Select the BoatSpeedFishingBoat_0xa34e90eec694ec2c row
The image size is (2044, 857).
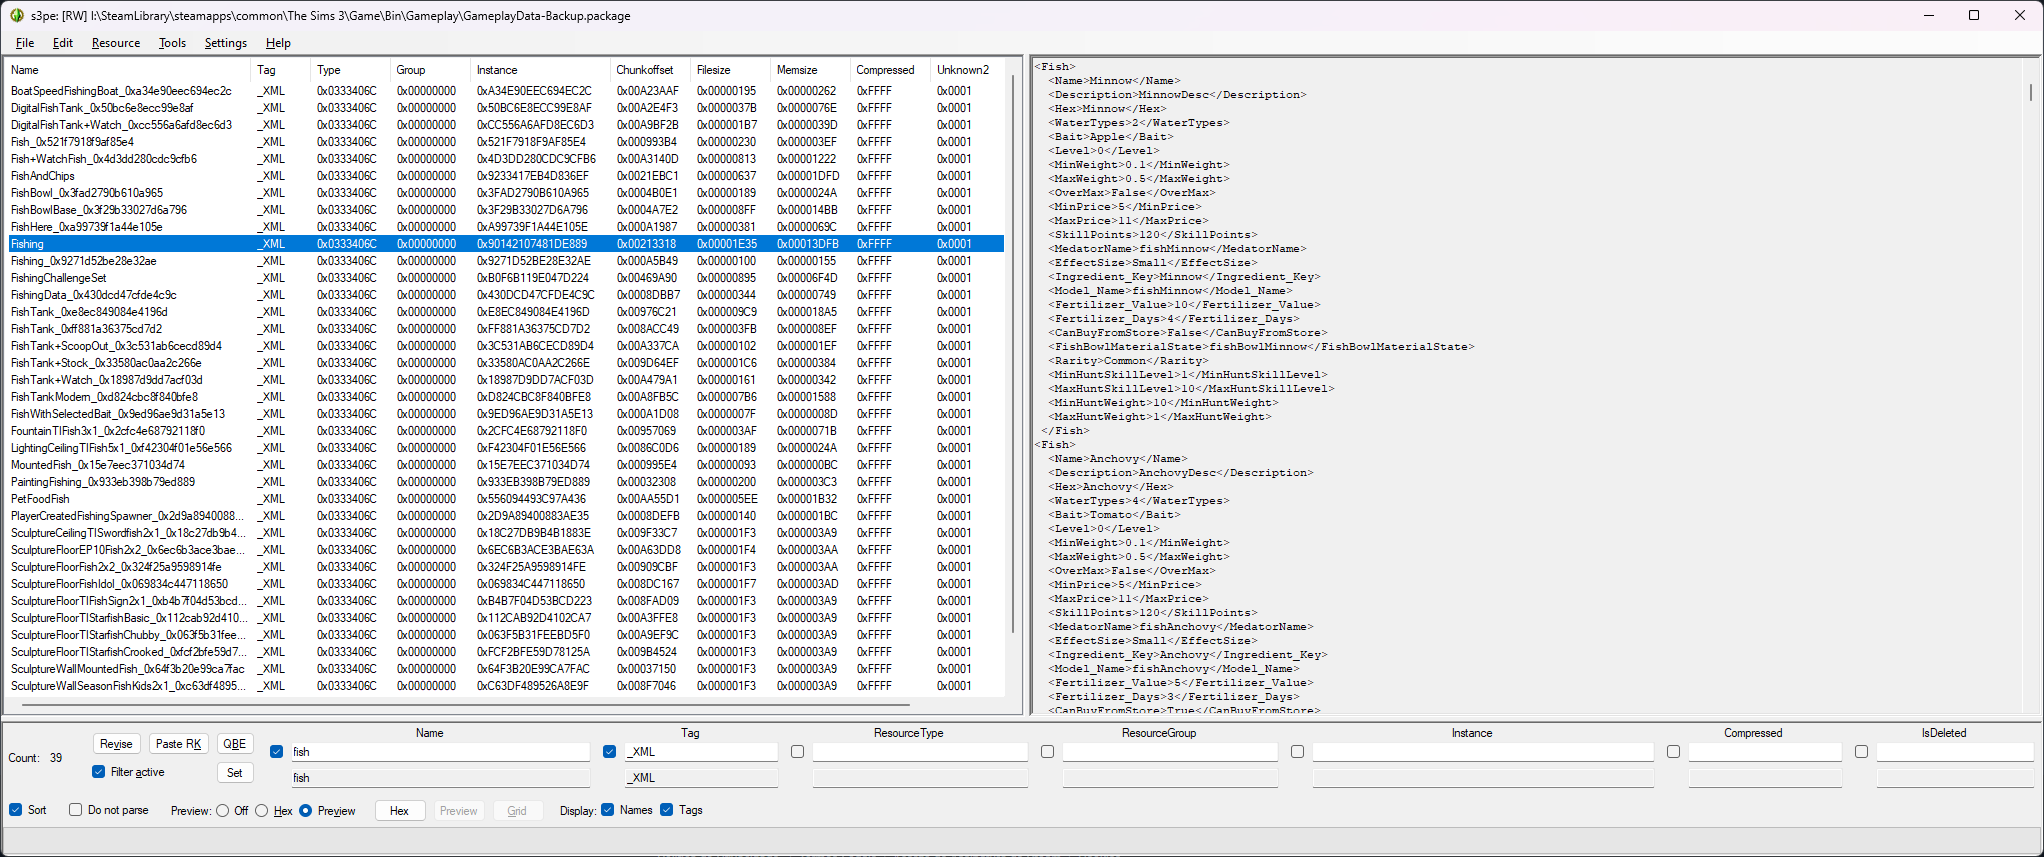coord(505,91)
